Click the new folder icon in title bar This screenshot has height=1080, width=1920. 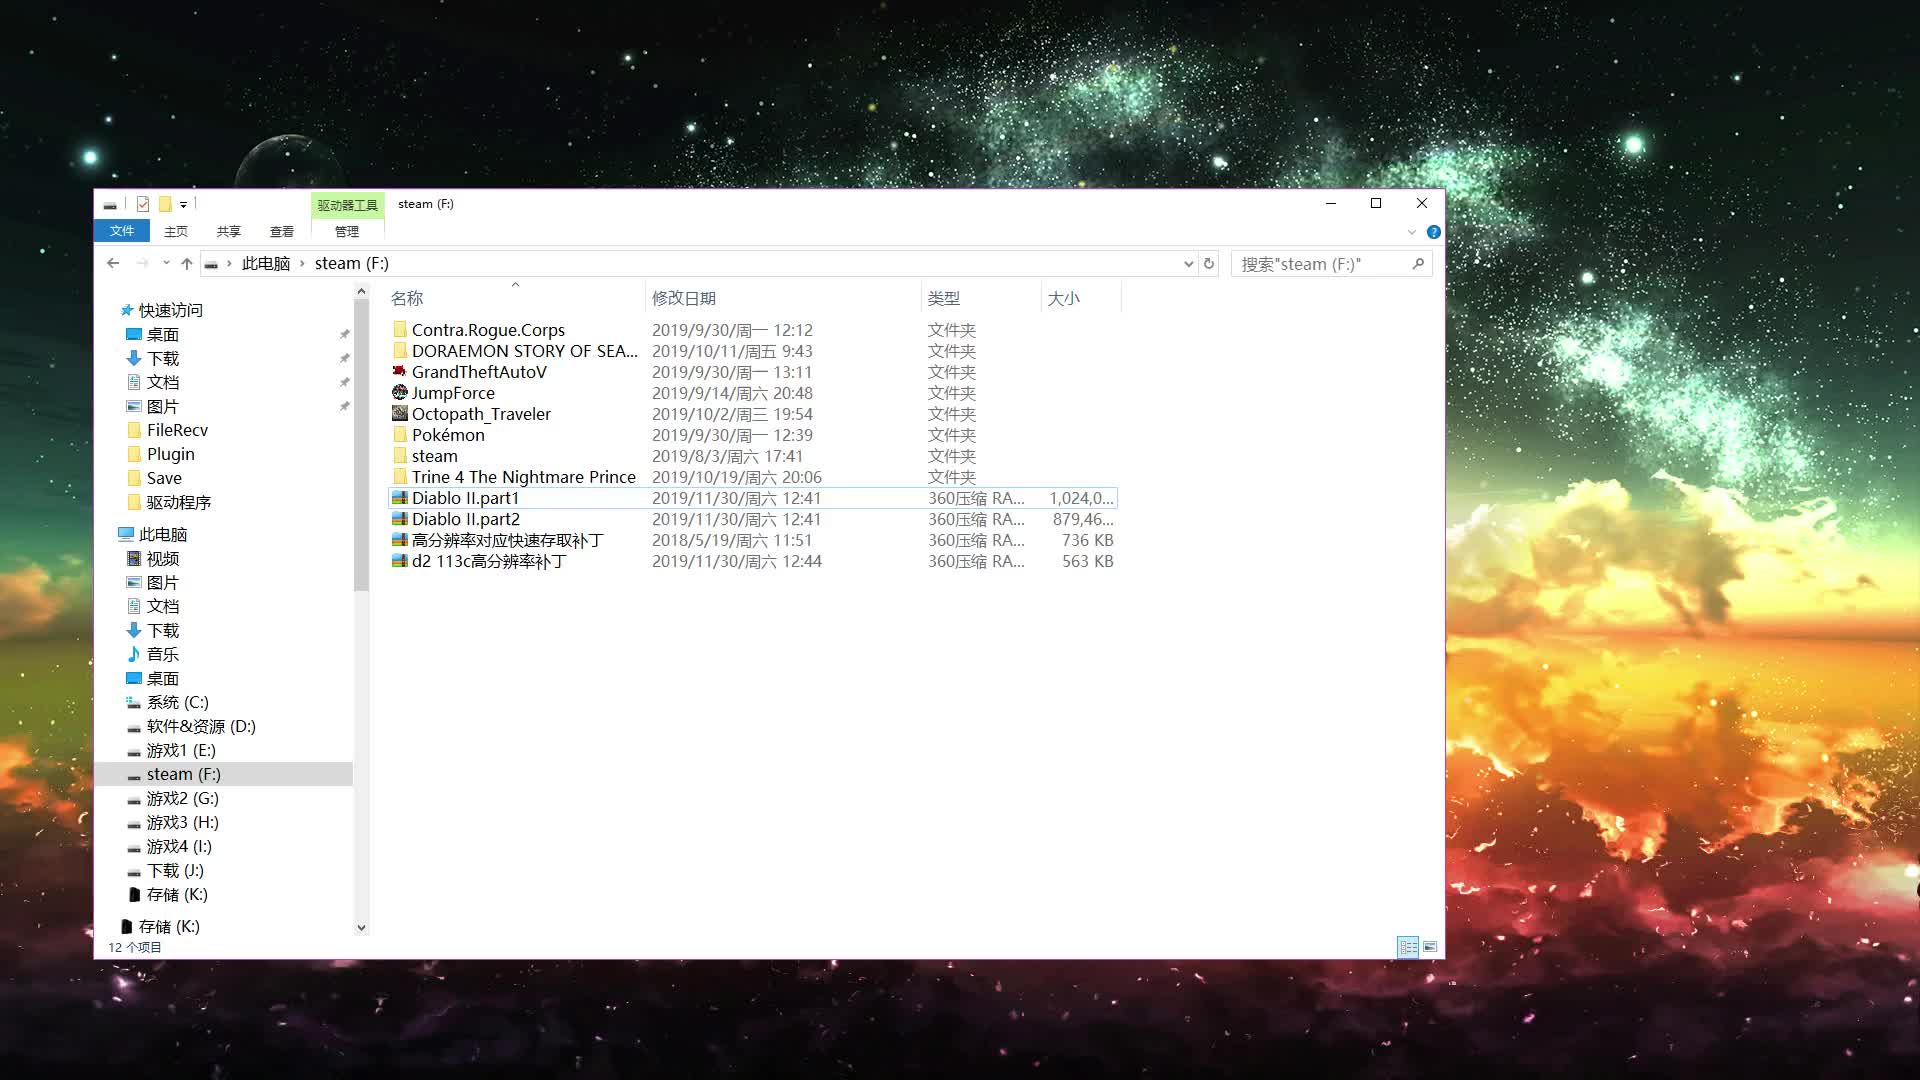coord(165,204)
